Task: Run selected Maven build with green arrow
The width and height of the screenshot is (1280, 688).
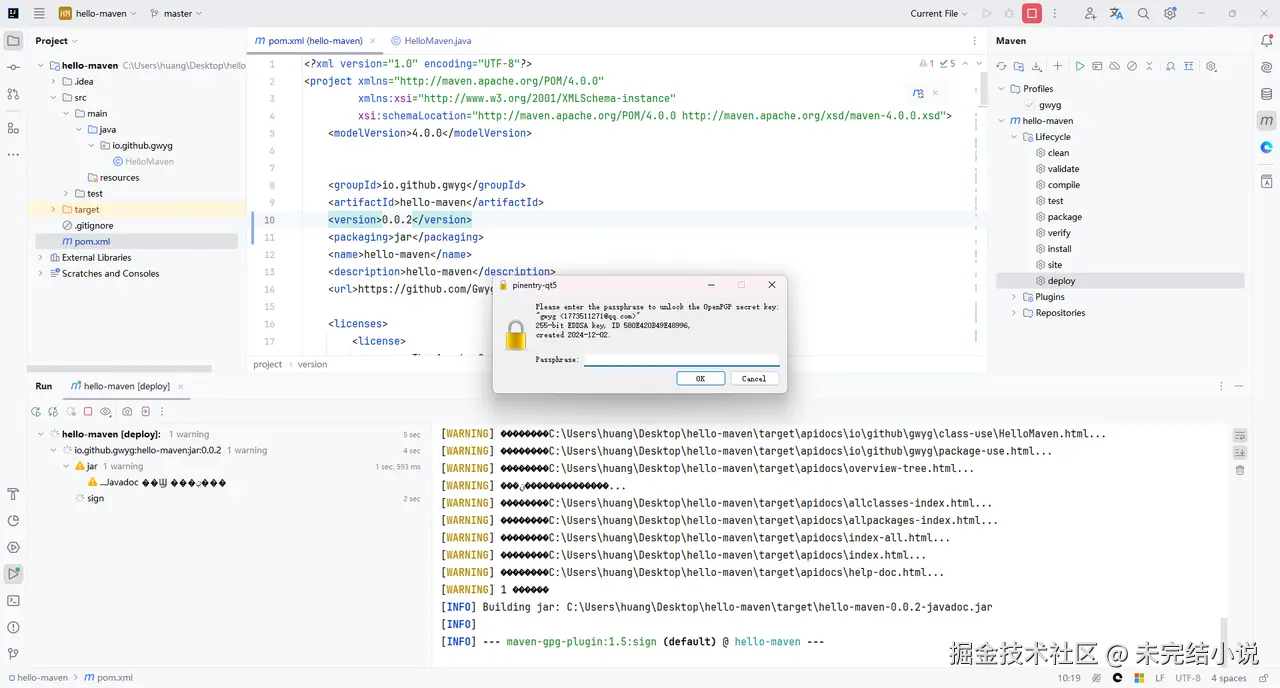Action: pos(1080,66)
